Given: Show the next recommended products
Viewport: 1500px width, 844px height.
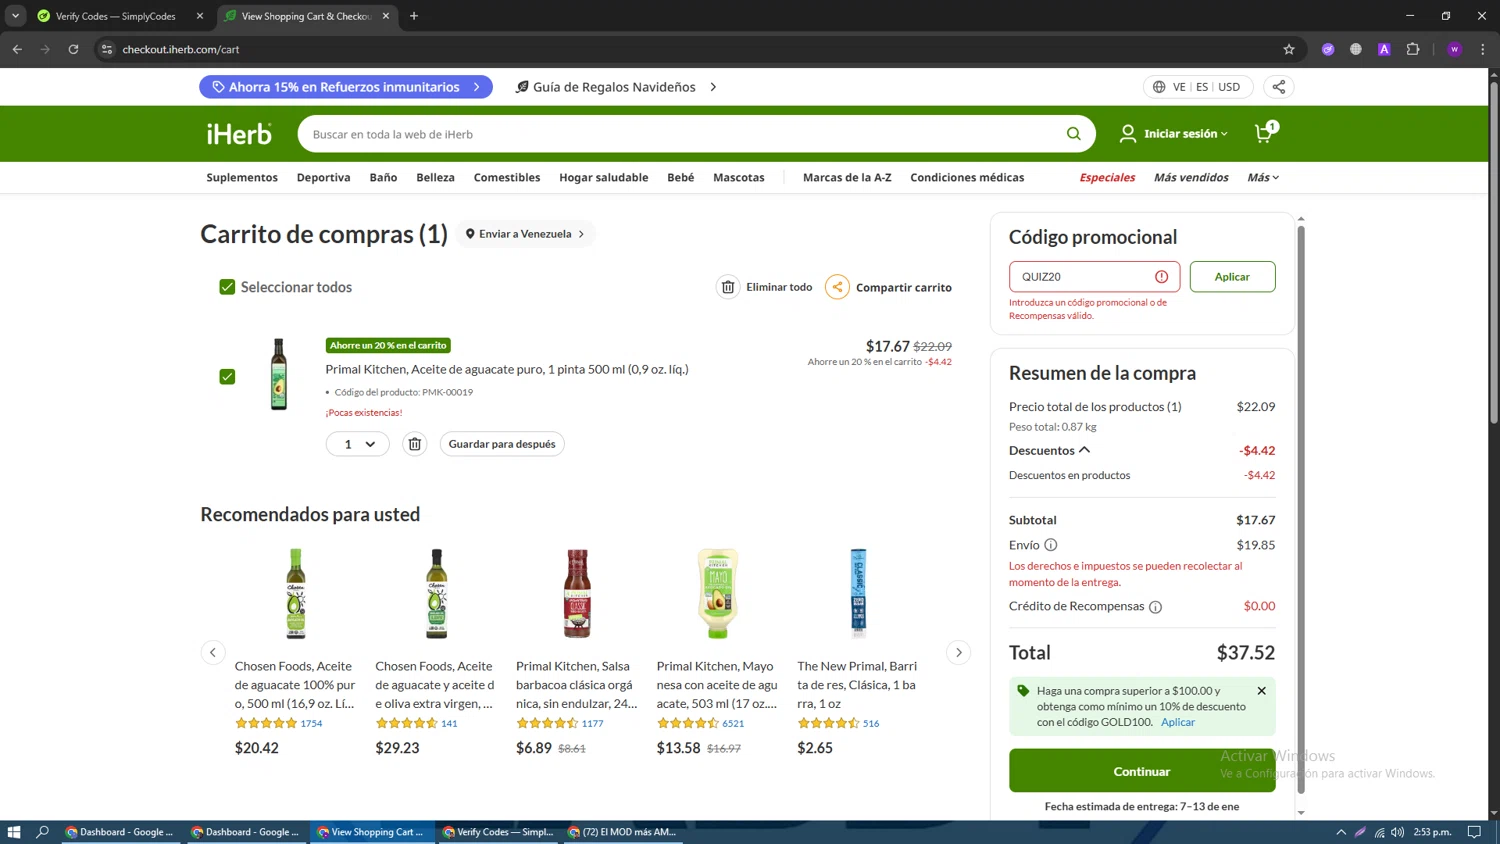Looking at the screenshot, I should coord(958,653).
